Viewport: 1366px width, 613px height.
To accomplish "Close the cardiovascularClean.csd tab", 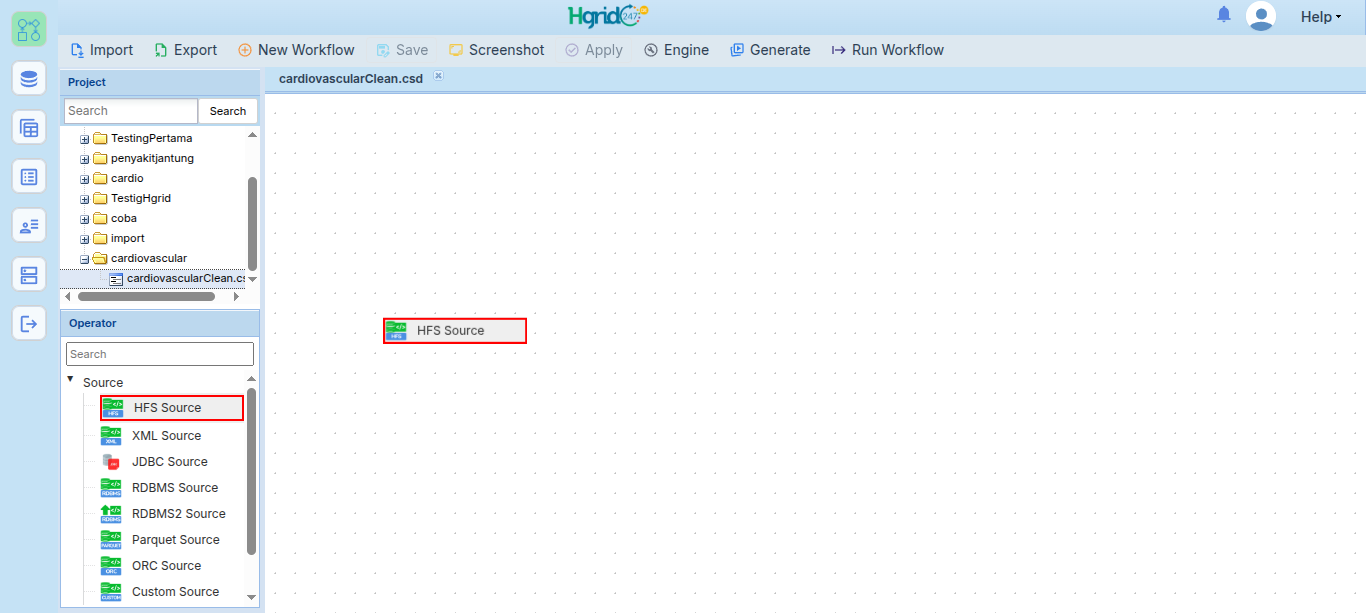I will coord(438,76).
